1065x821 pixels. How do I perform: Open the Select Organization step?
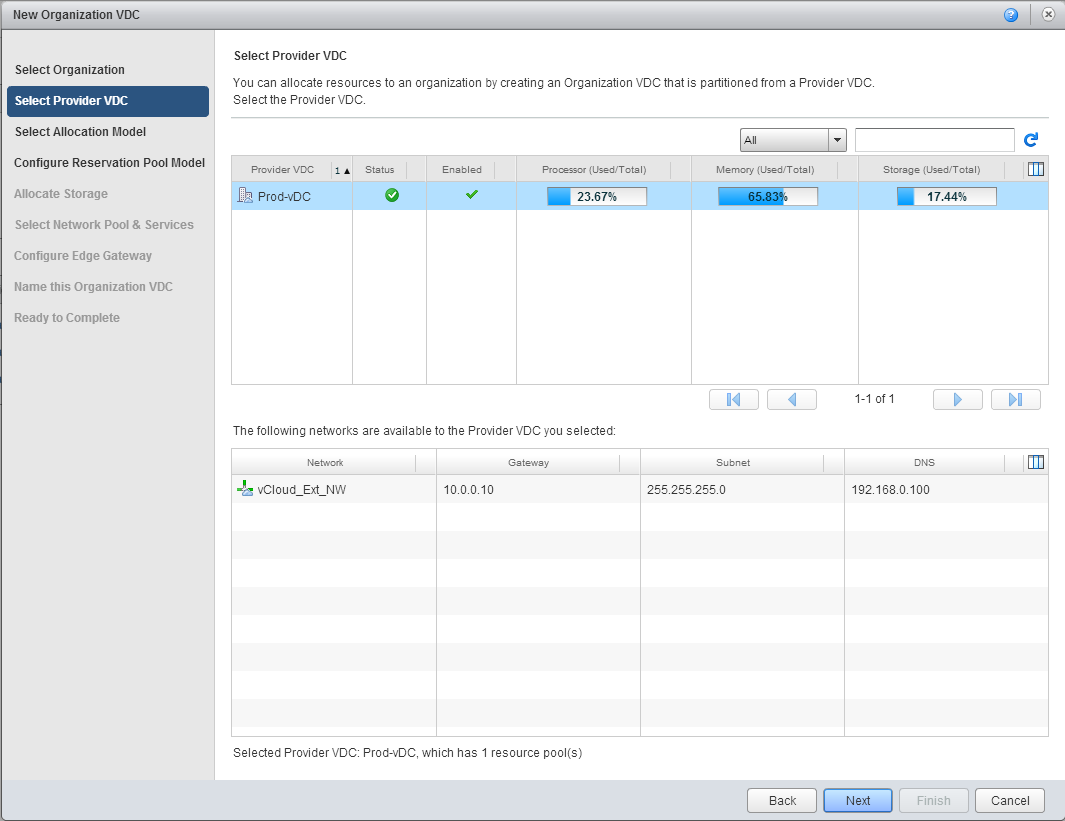click(70, 70)
